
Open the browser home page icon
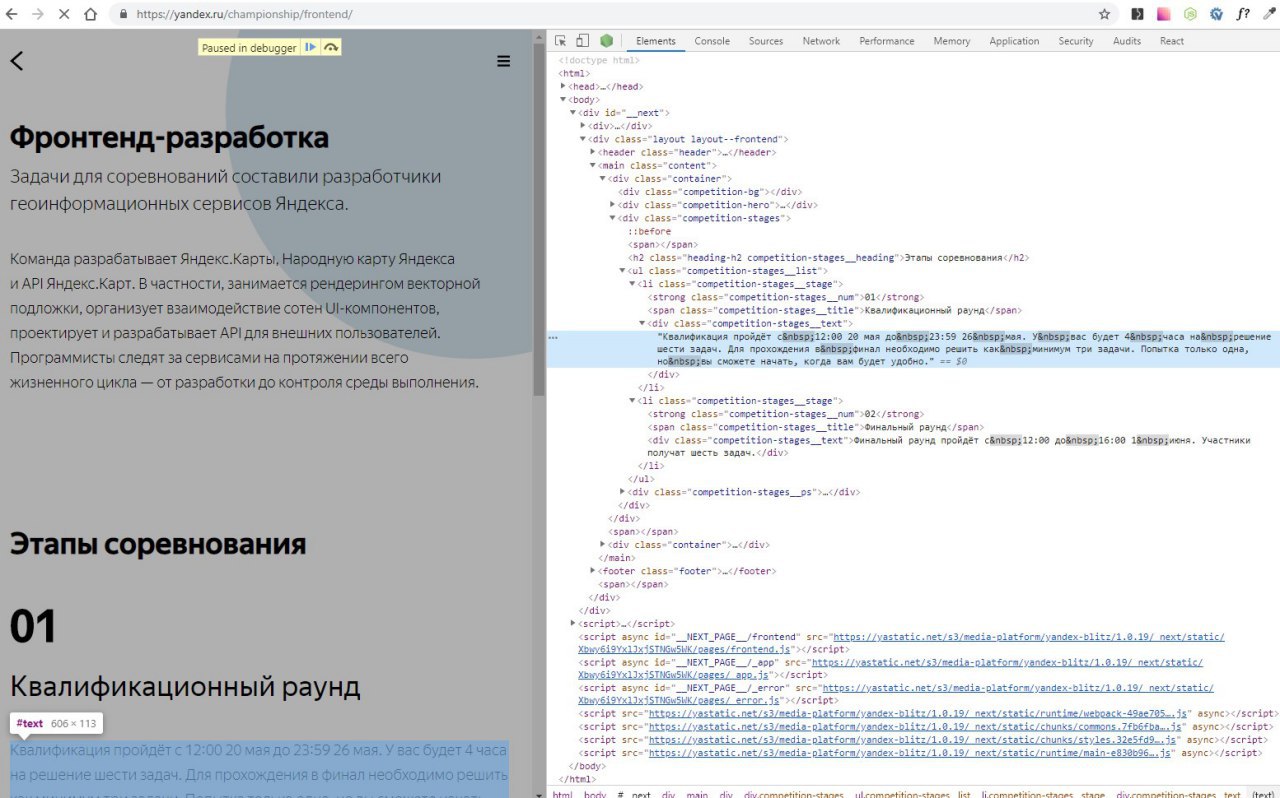pyautogui.click(x=91, y=14)
